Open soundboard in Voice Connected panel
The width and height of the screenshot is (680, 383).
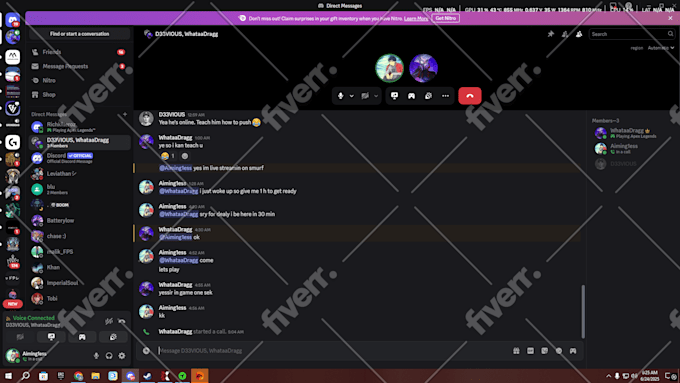[113, 337]
